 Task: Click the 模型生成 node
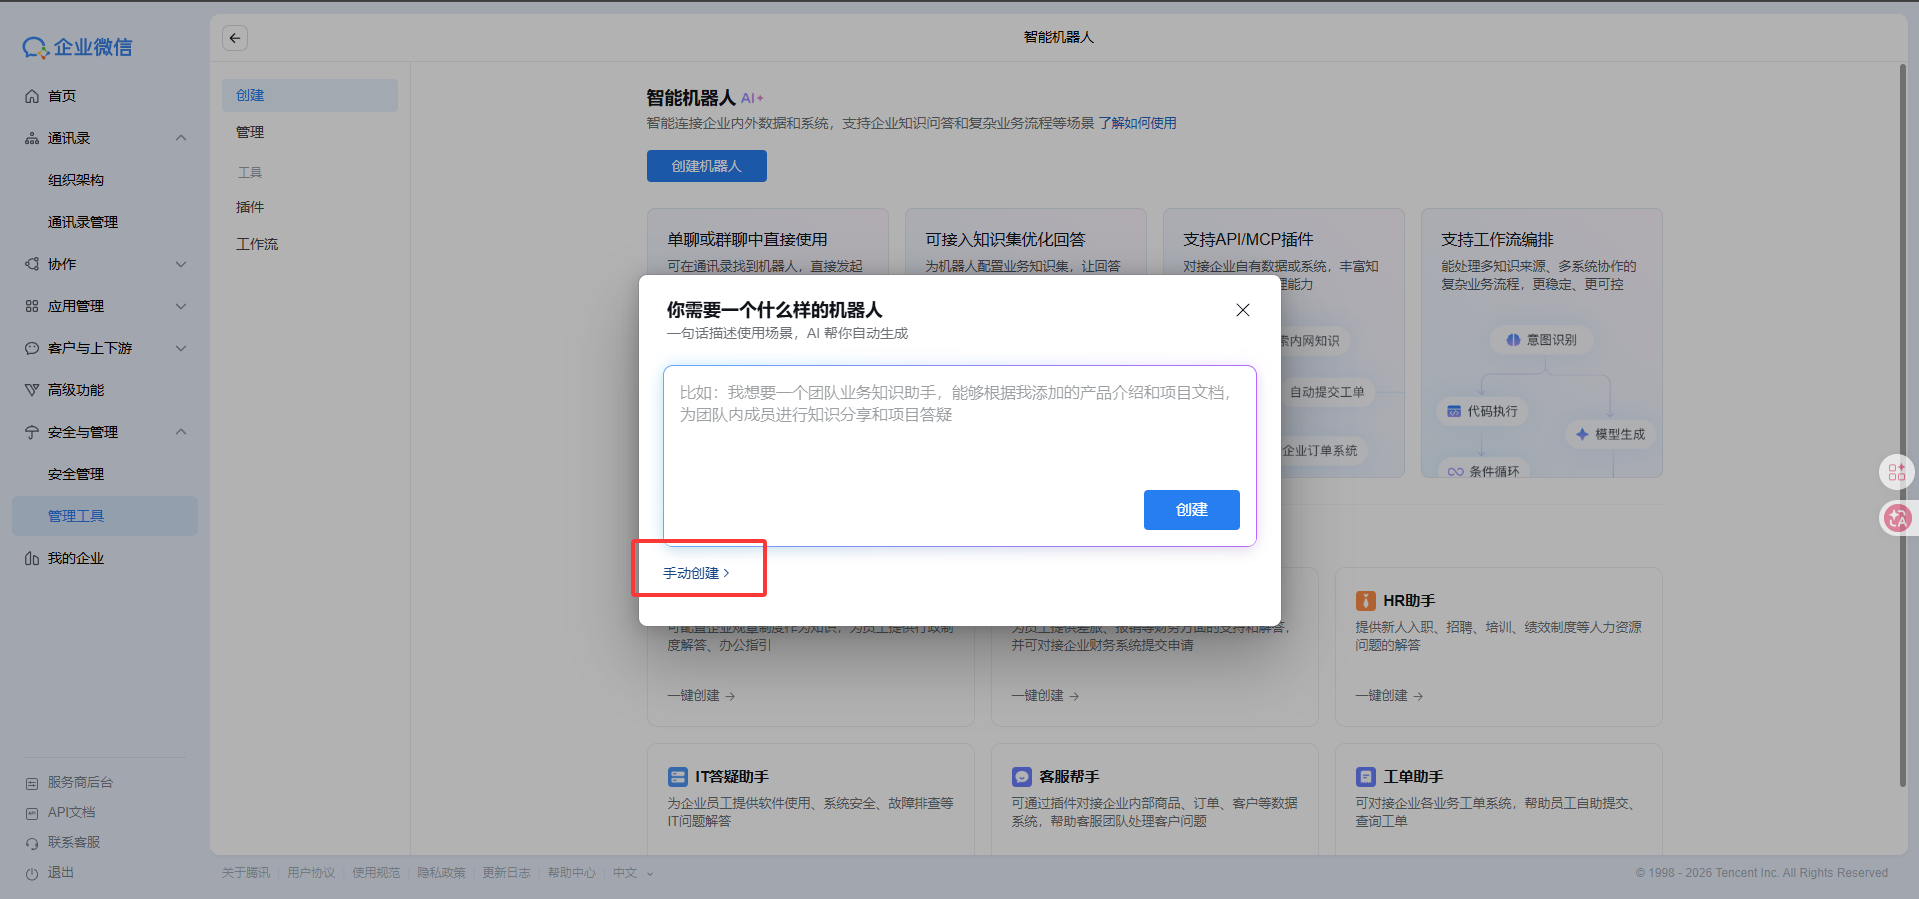[1611, 434]
